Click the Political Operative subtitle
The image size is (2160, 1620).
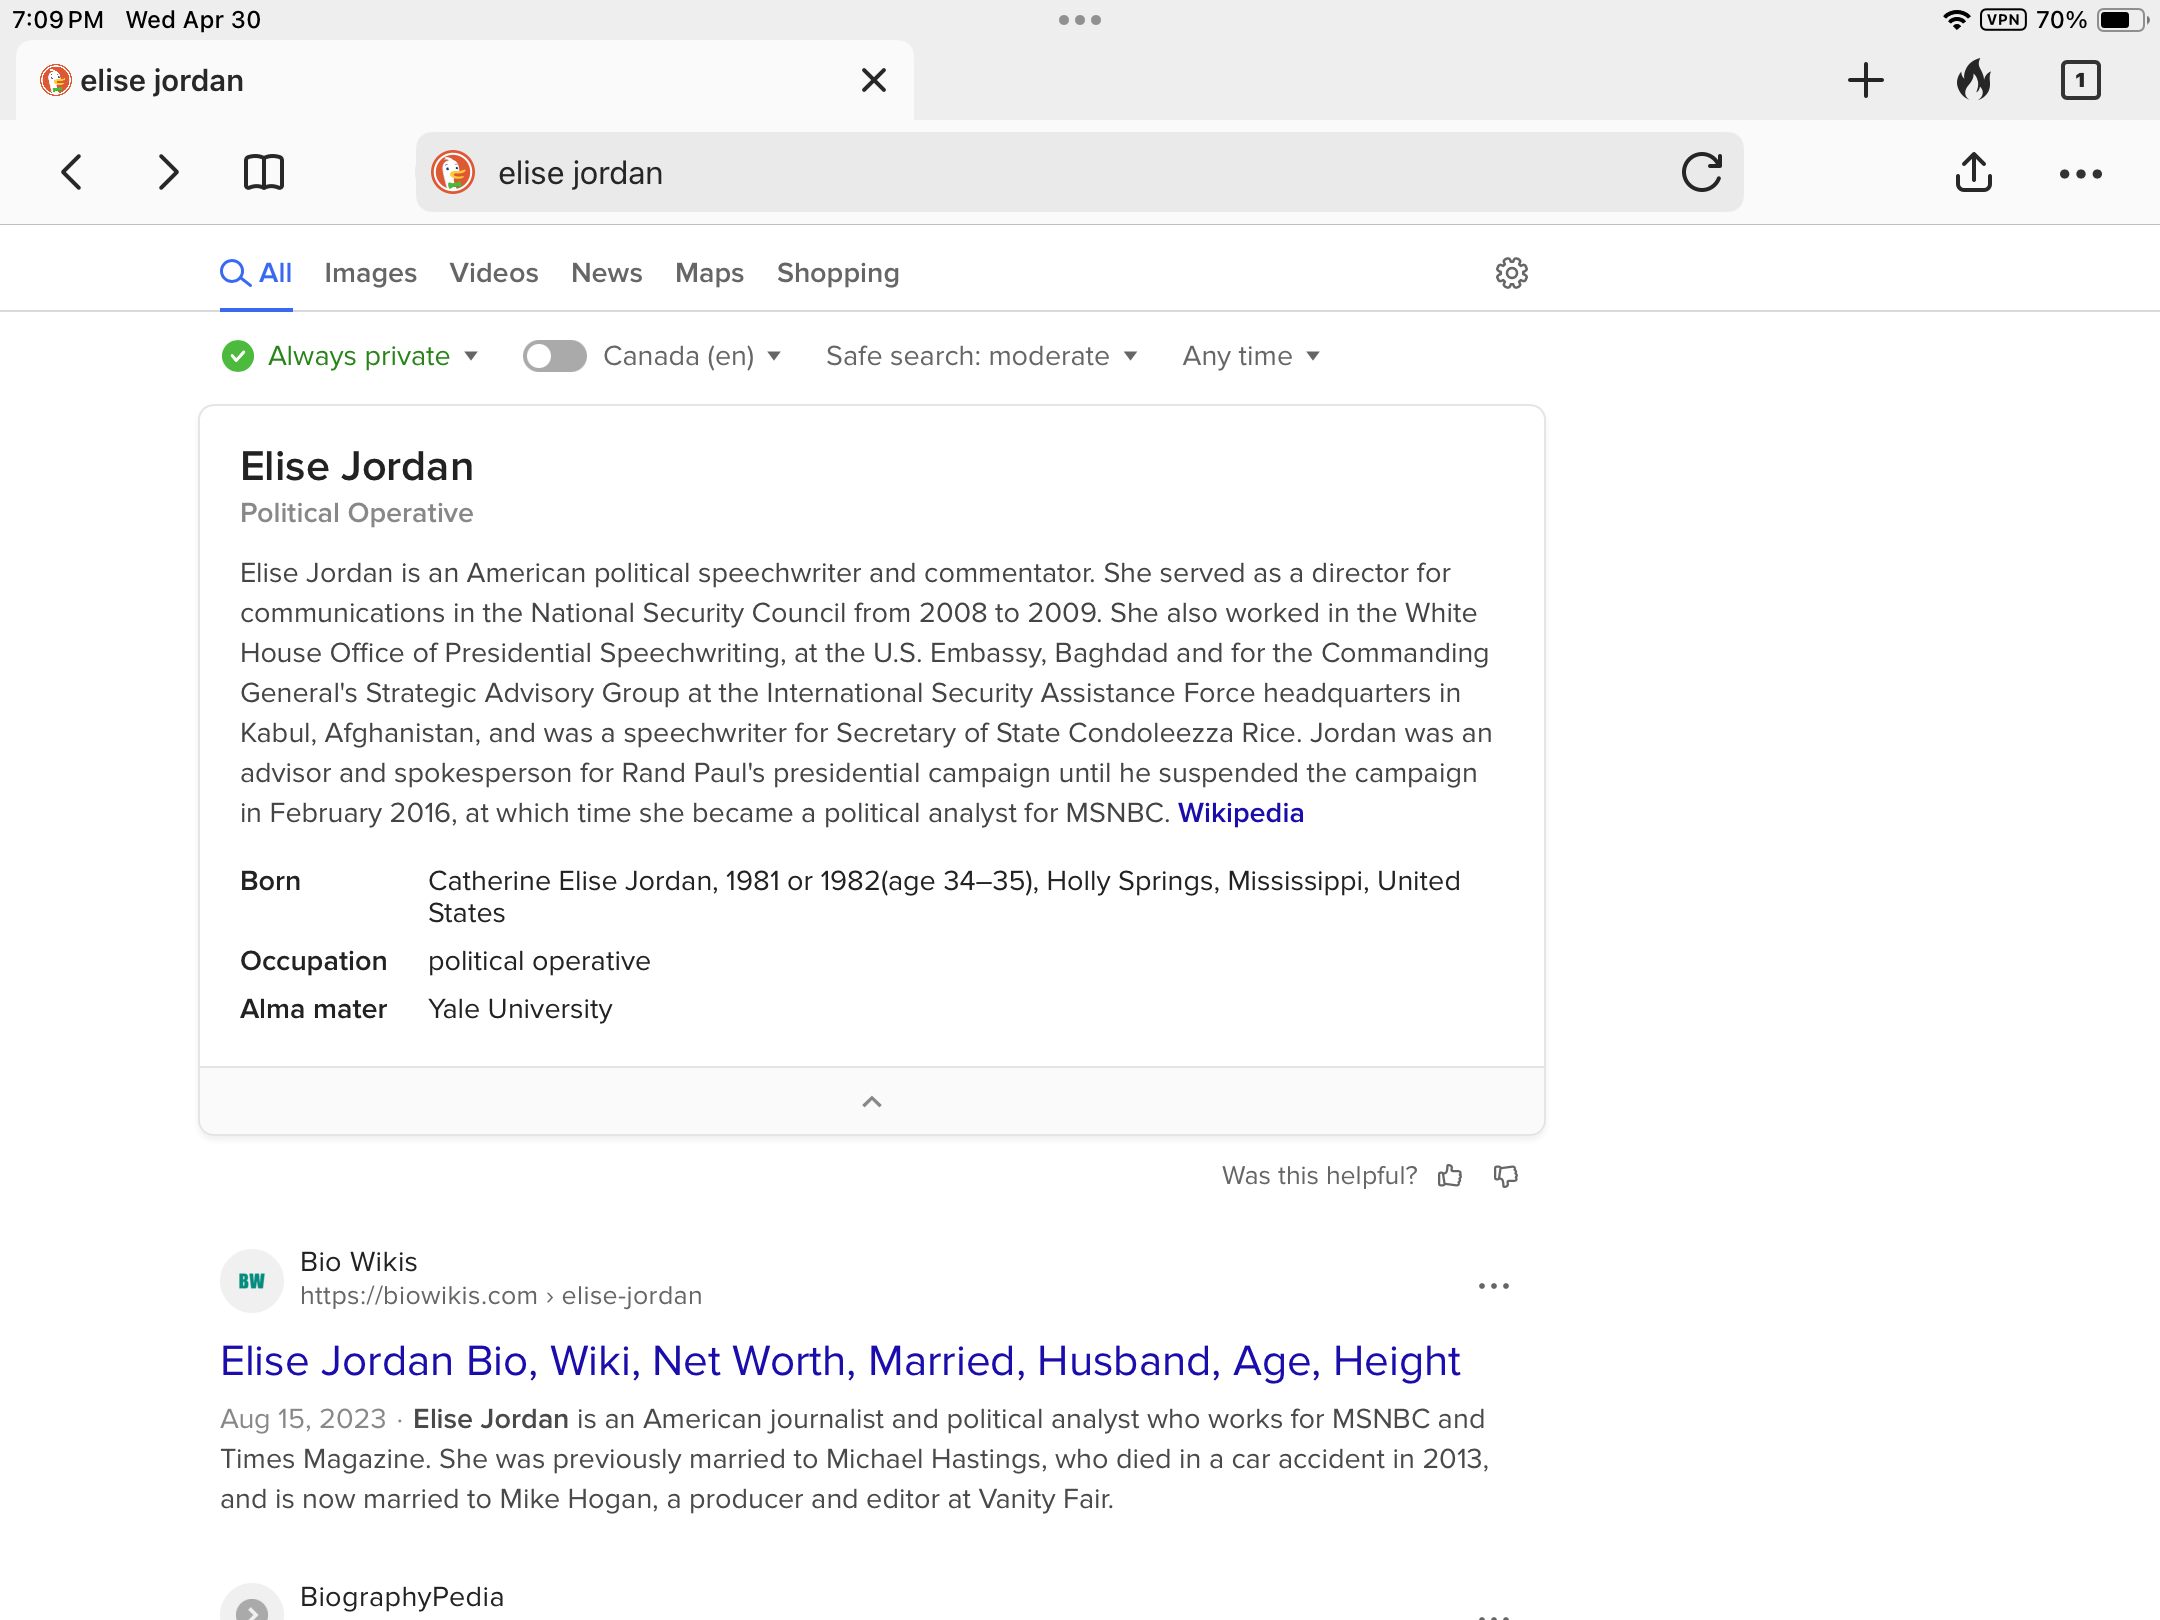tap(357, 513)
